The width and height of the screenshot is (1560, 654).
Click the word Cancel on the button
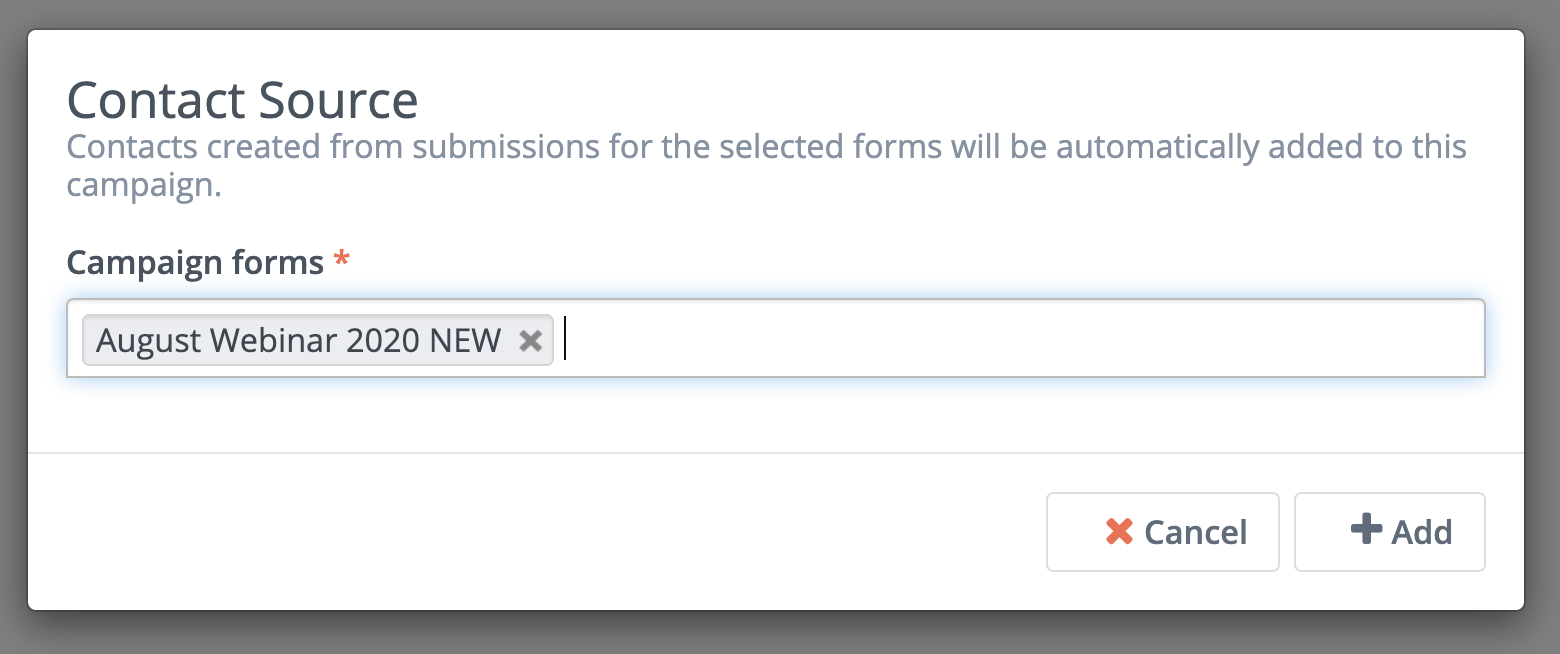click(x=1195, y=532)
